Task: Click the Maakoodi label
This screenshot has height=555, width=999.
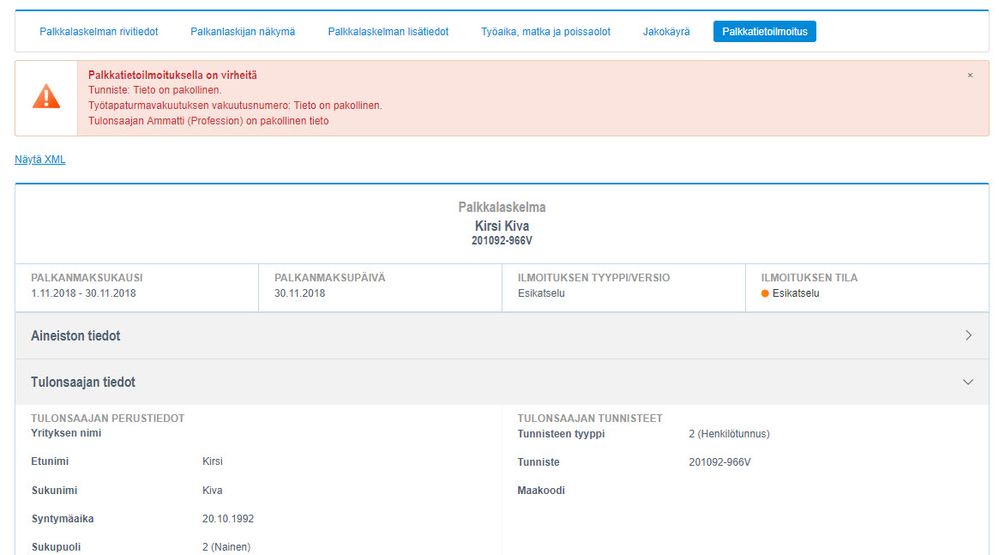Action: click(x=541, y=490)
